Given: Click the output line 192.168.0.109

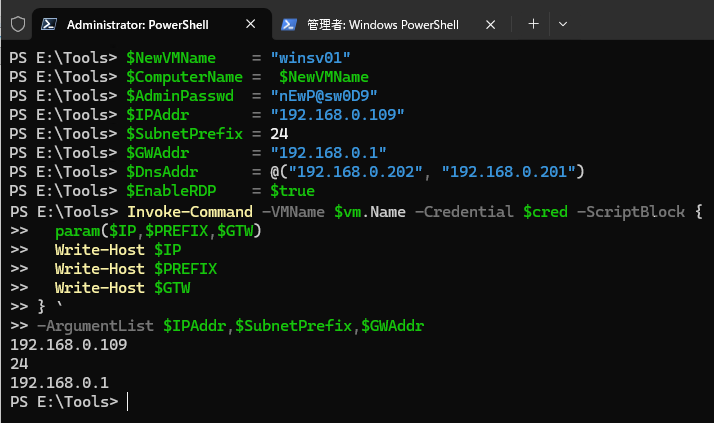Looking at the screenshot, I should point(69,345).
